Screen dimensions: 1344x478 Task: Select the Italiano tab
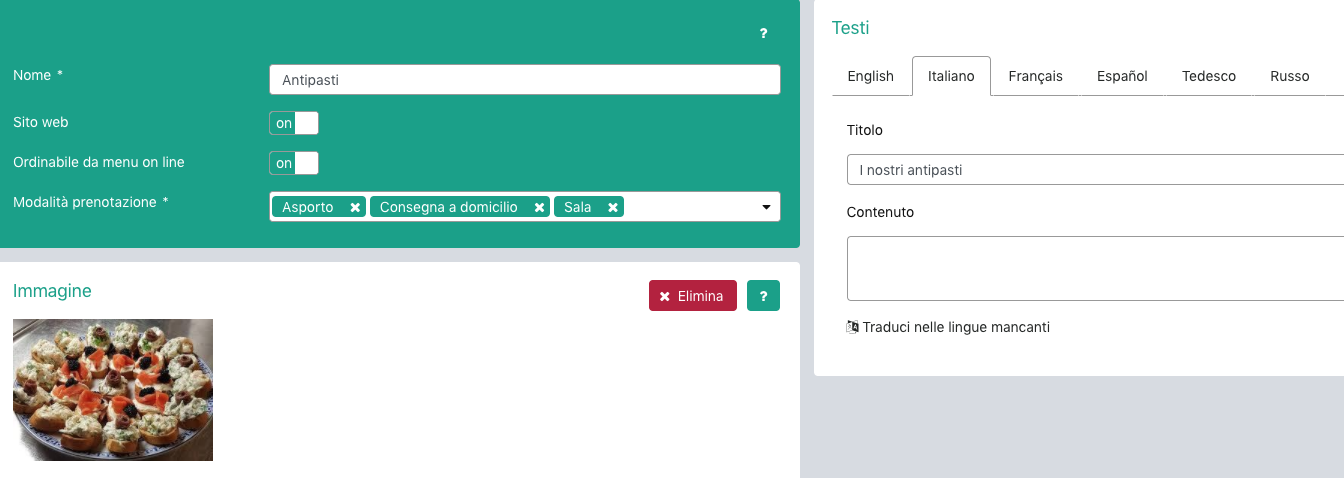point(951,76)
